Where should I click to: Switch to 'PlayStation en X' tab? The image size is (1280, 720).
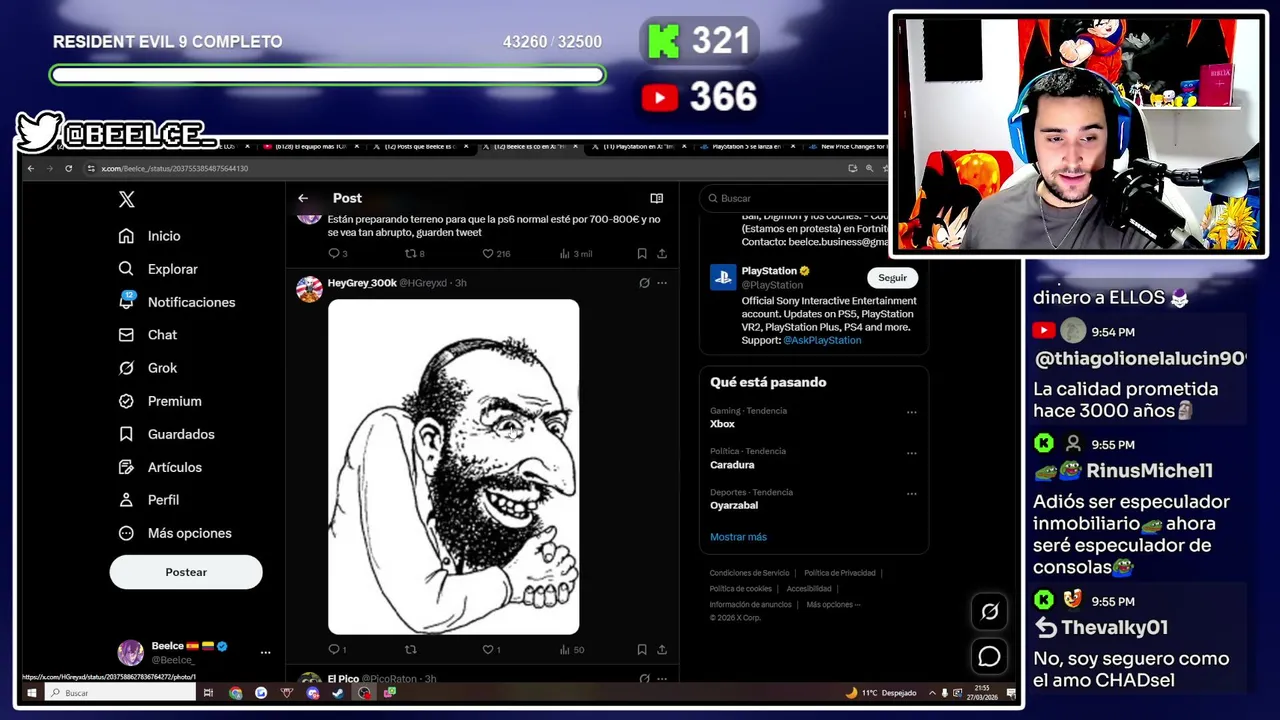[x=638, y=147]
